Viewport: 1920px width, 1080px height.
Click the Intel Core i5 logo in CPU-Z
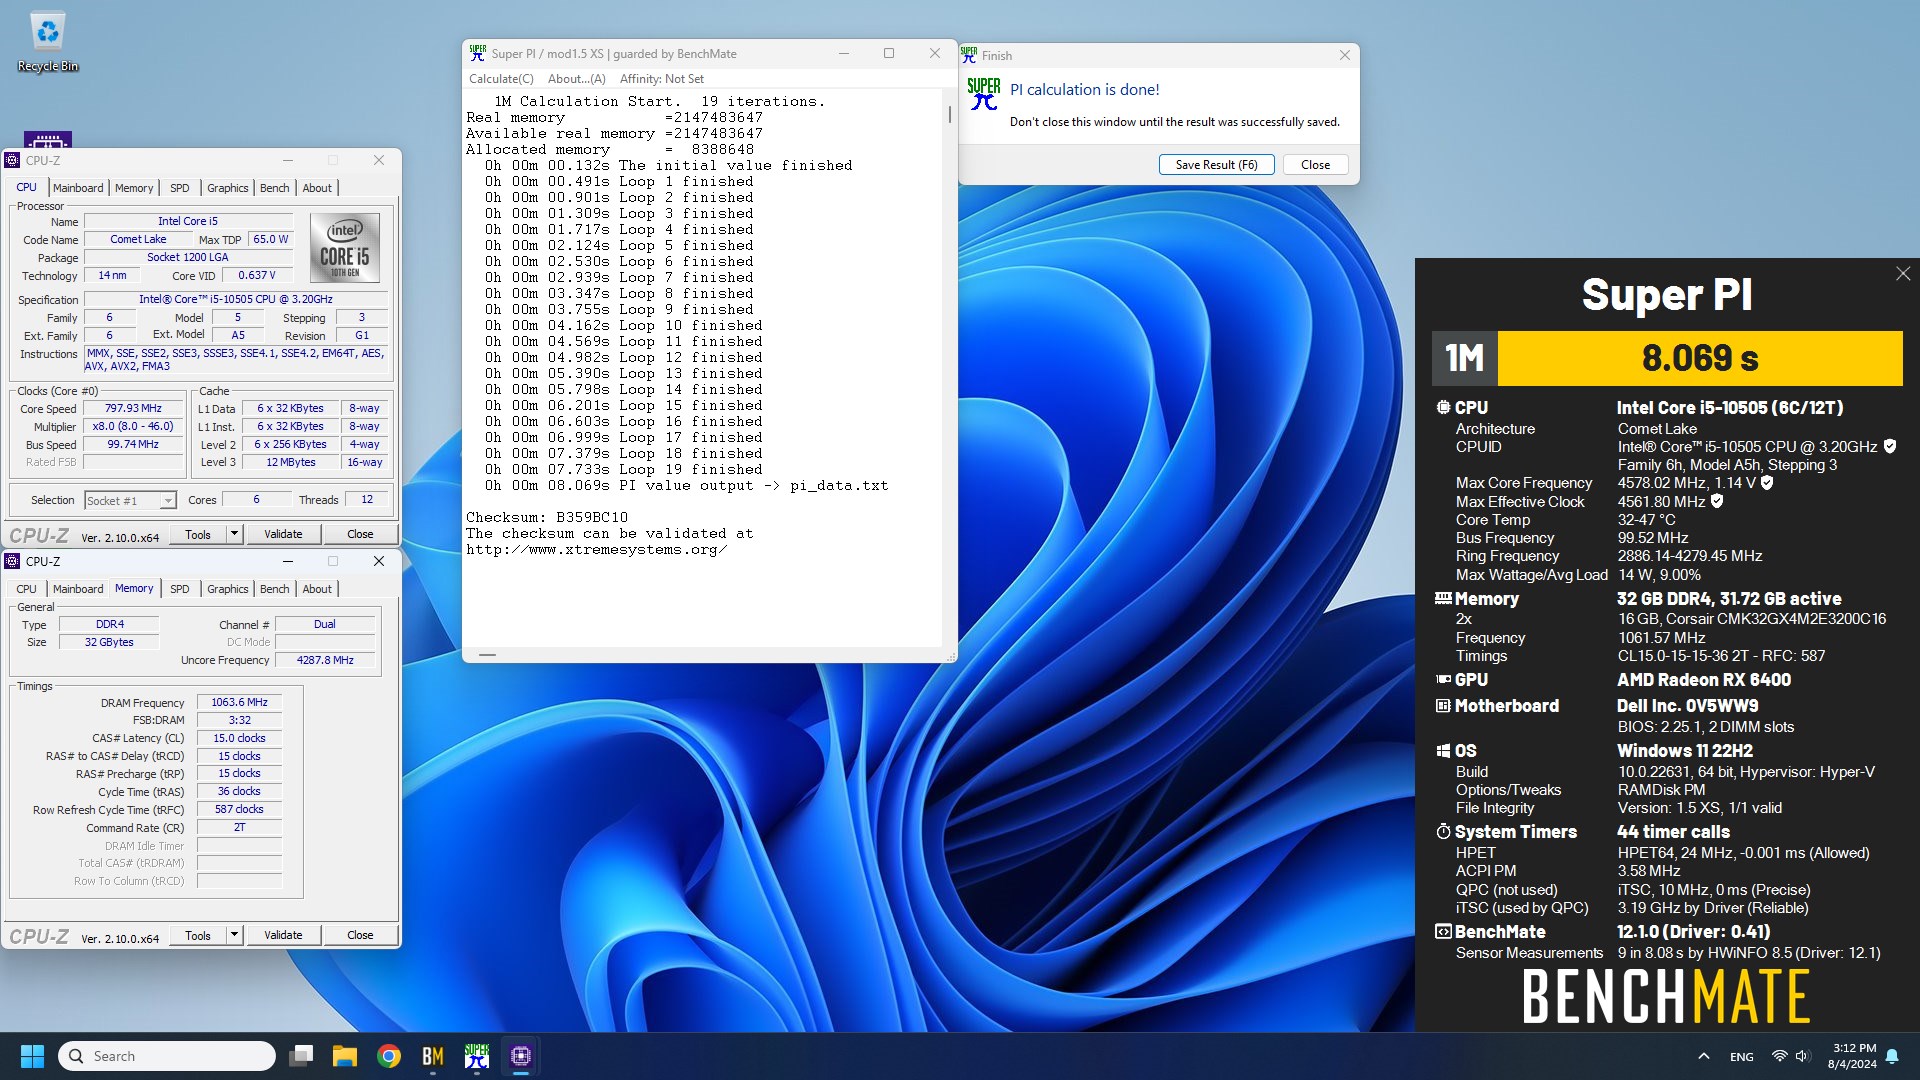(345, 248)
